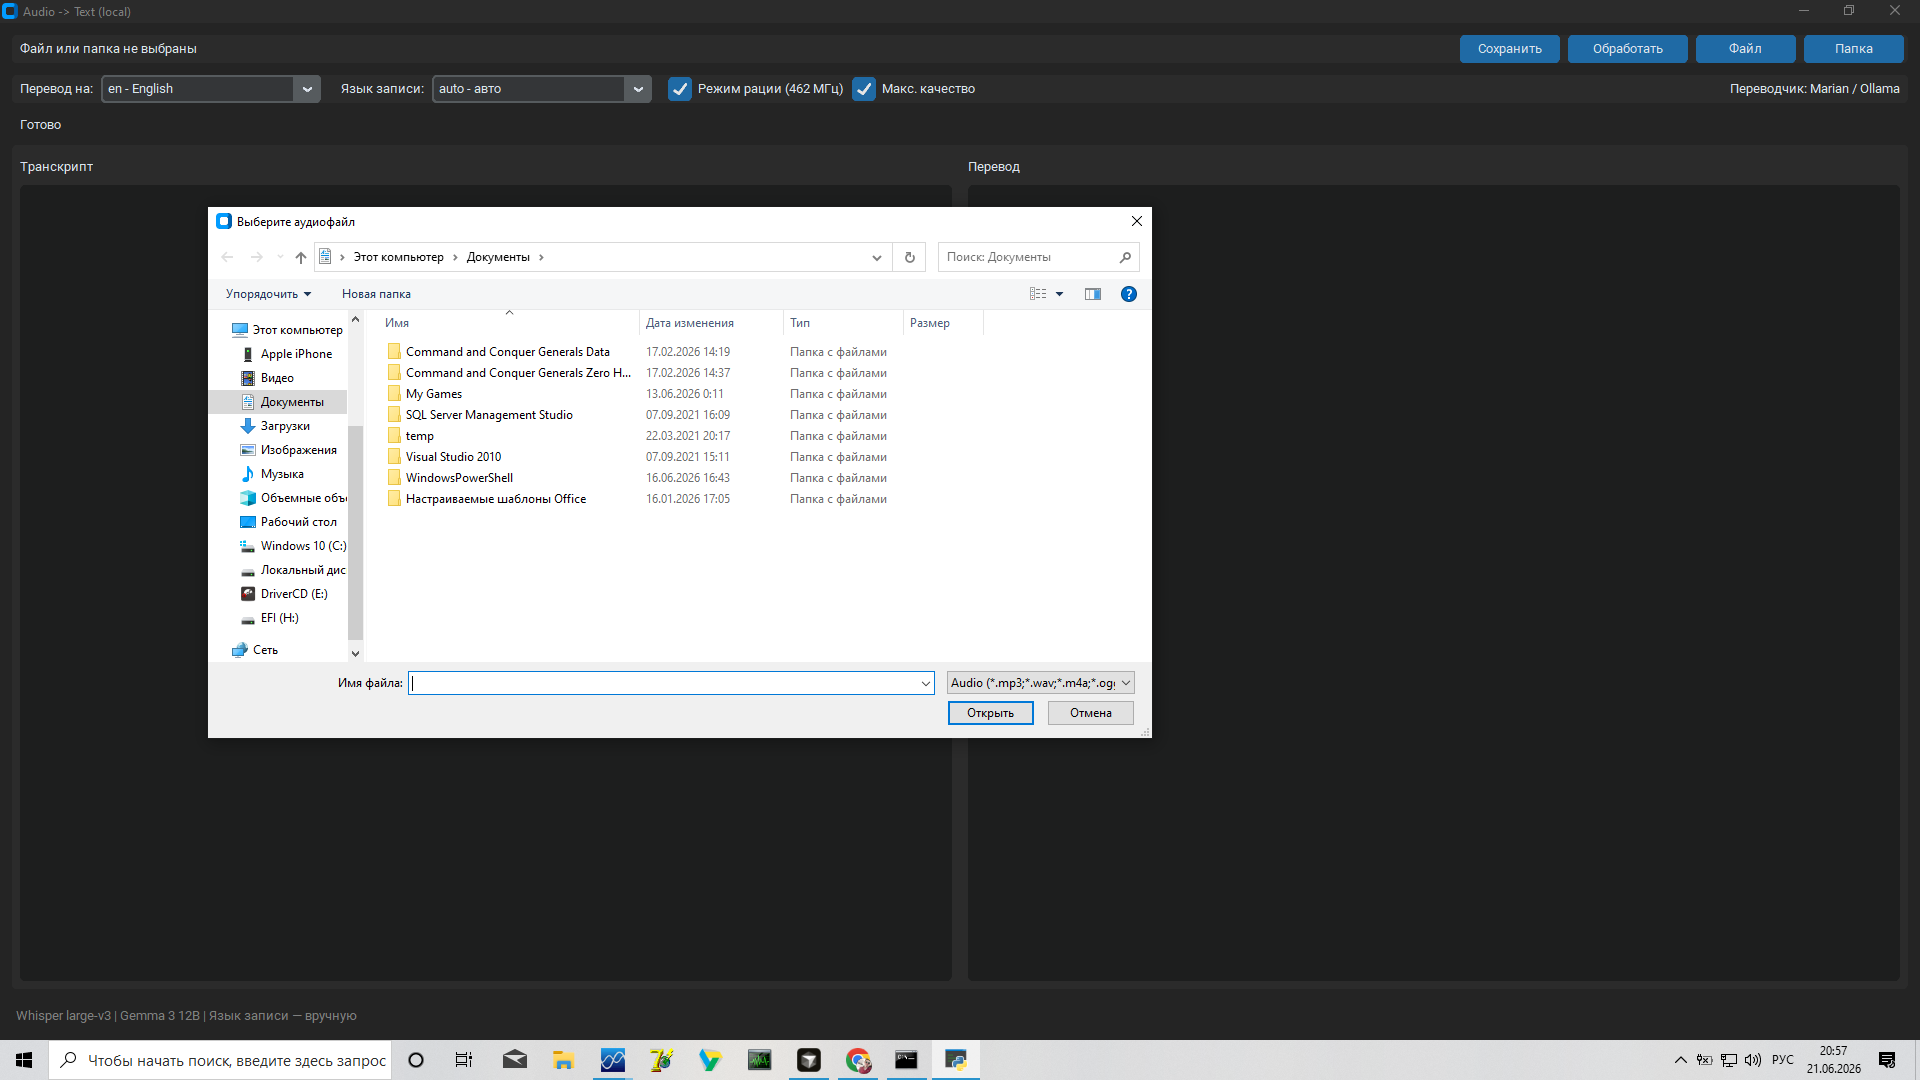Expand the Перевод на language dropdown
The image size is (1920, 1080).
pyautogui.click(x=307, y=89)
